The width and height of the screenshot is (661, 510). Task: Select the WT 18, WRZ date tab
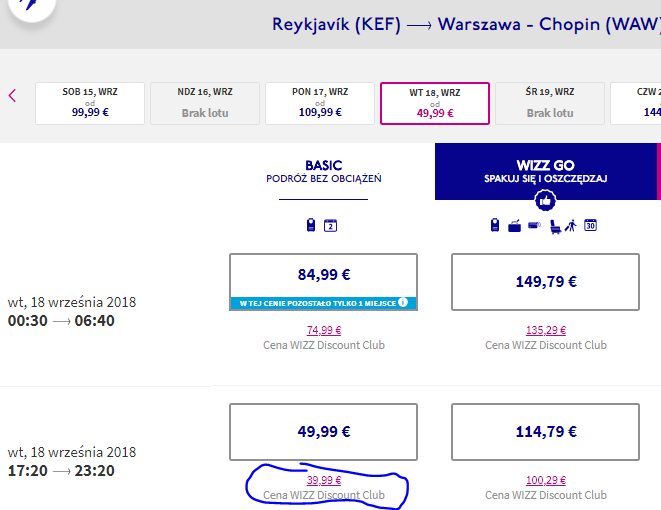(x=435, y=103)
